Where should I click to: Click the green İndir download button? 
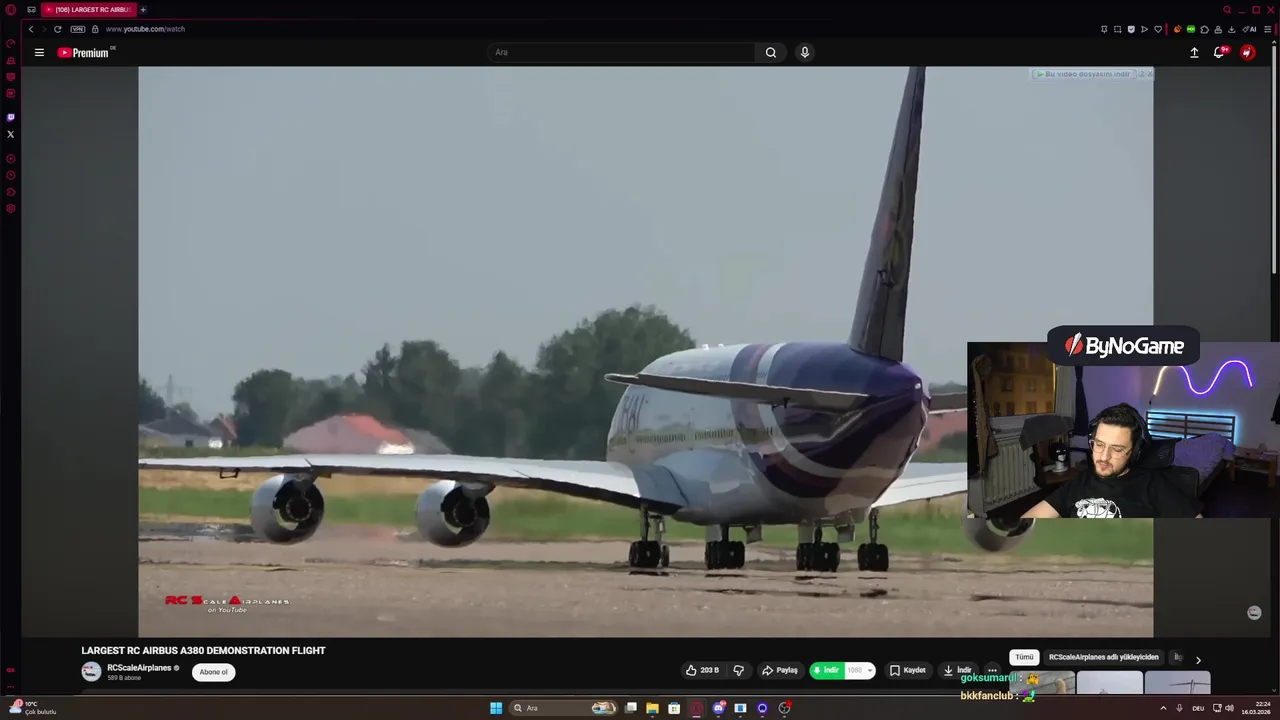826,670
